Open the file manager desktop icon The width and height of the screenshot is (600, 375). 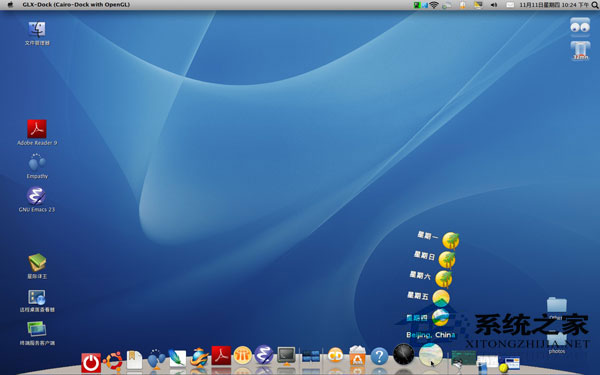pos(37,33)
